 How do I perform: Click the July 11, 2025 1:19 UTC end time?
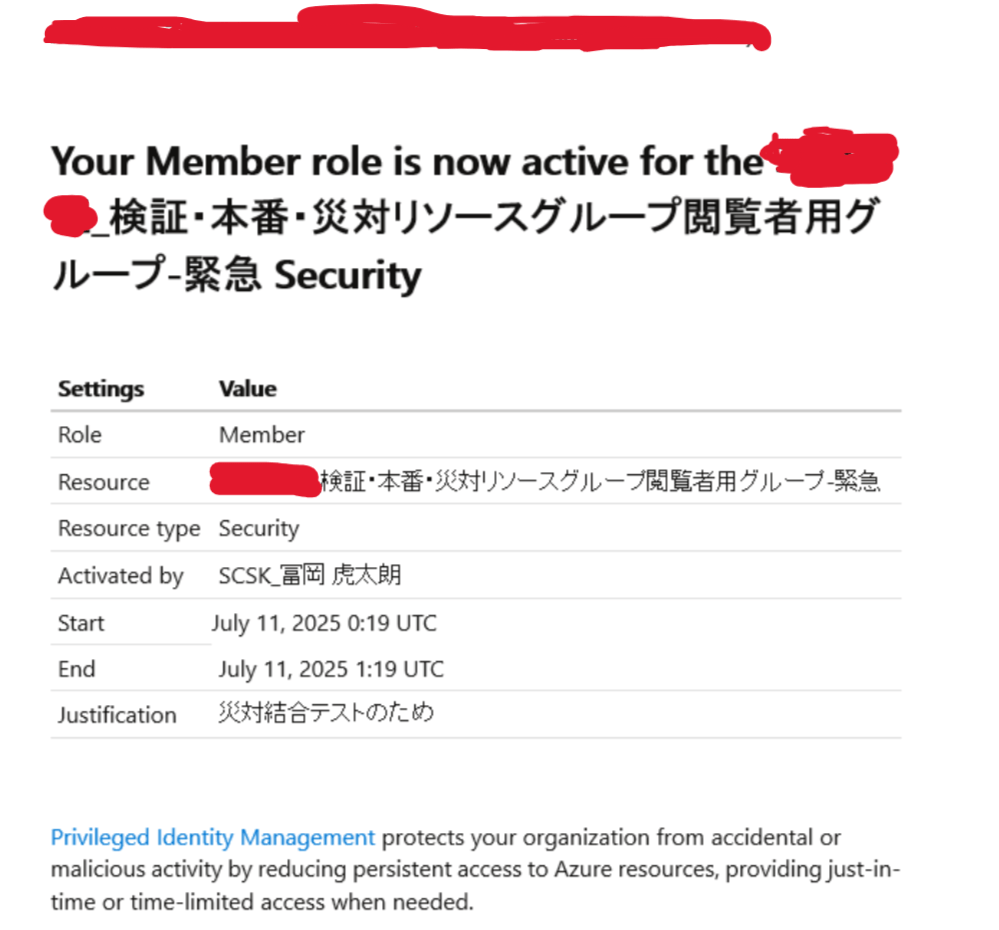coord(331,669)
